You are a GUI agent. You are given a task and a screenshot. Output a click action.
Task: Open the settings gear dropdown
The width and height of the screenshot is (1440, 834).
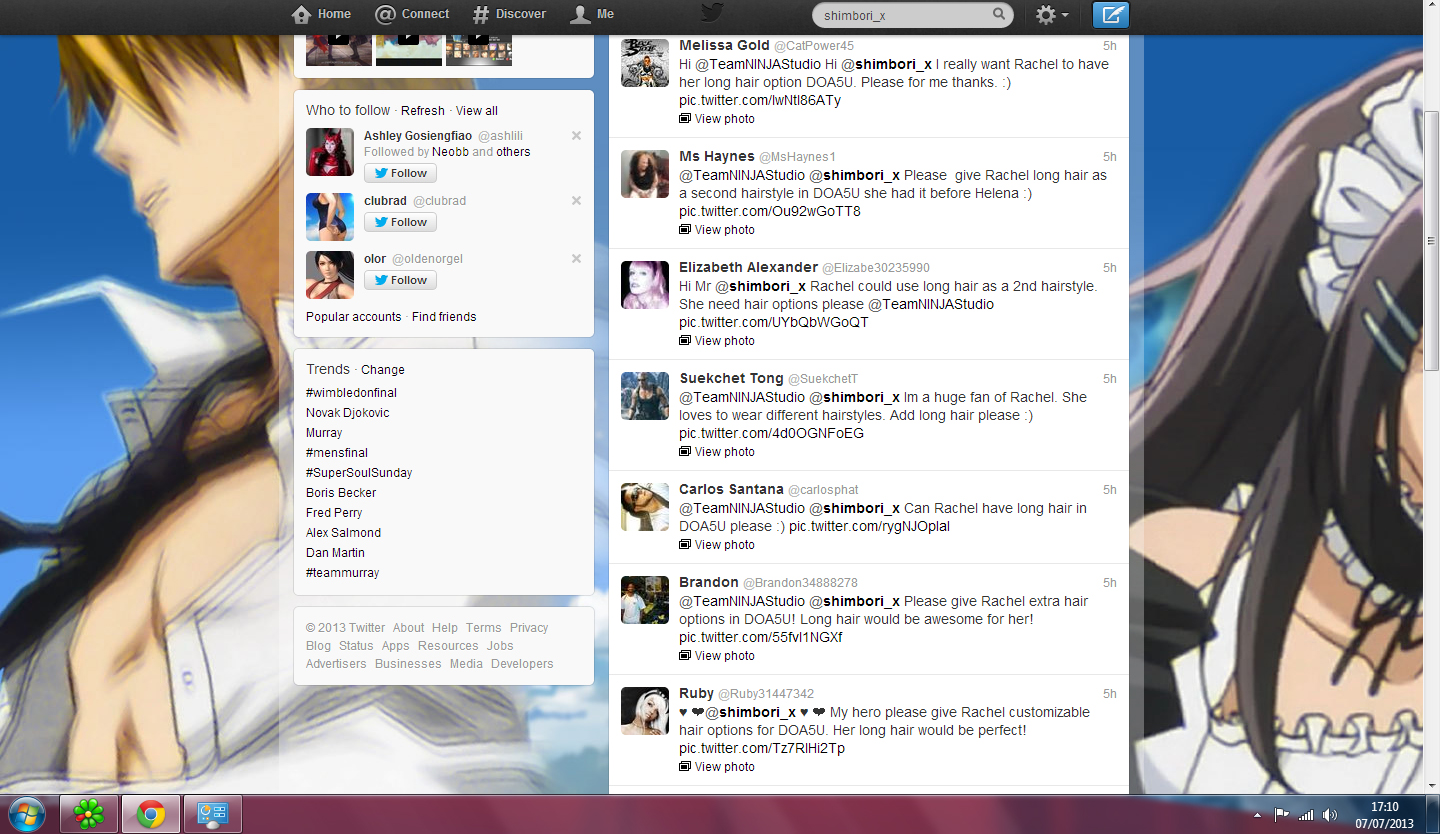coord(1052,15)
